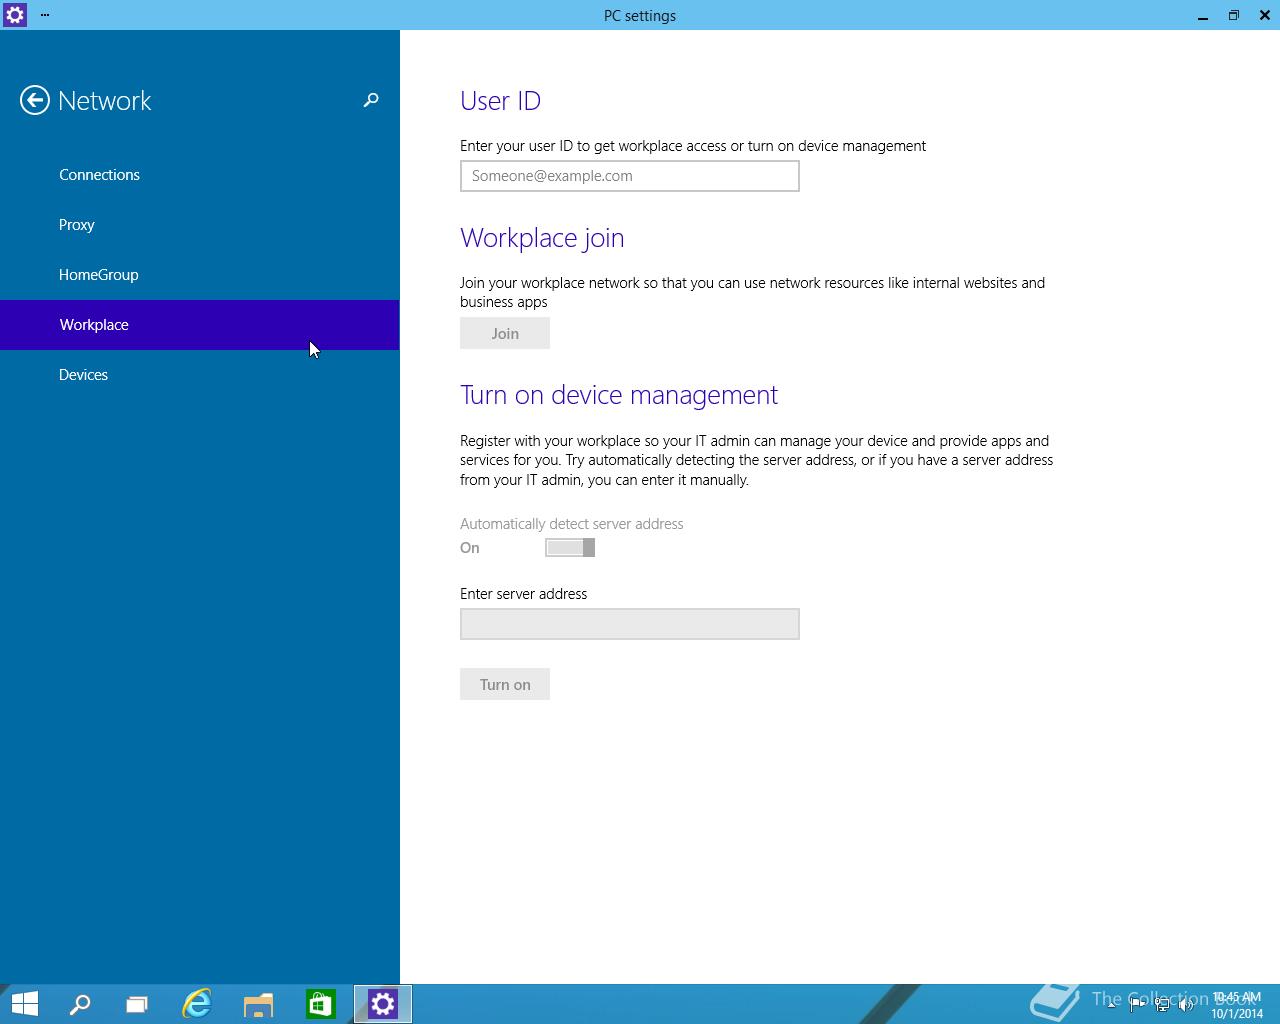Click the Enter server address field
Image resolution: width=1280 pixels, height=1024 pixels.
(x=630, y=624)
